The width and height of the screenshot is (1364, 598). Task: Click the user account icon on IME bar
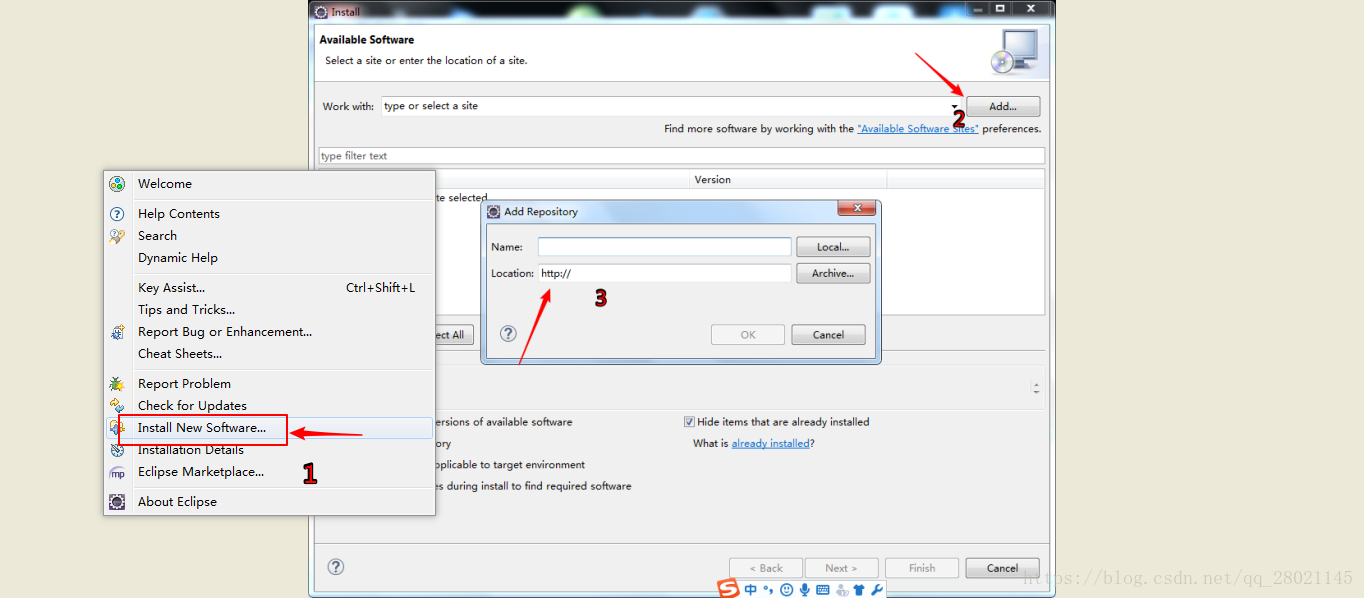pos(842,590)
